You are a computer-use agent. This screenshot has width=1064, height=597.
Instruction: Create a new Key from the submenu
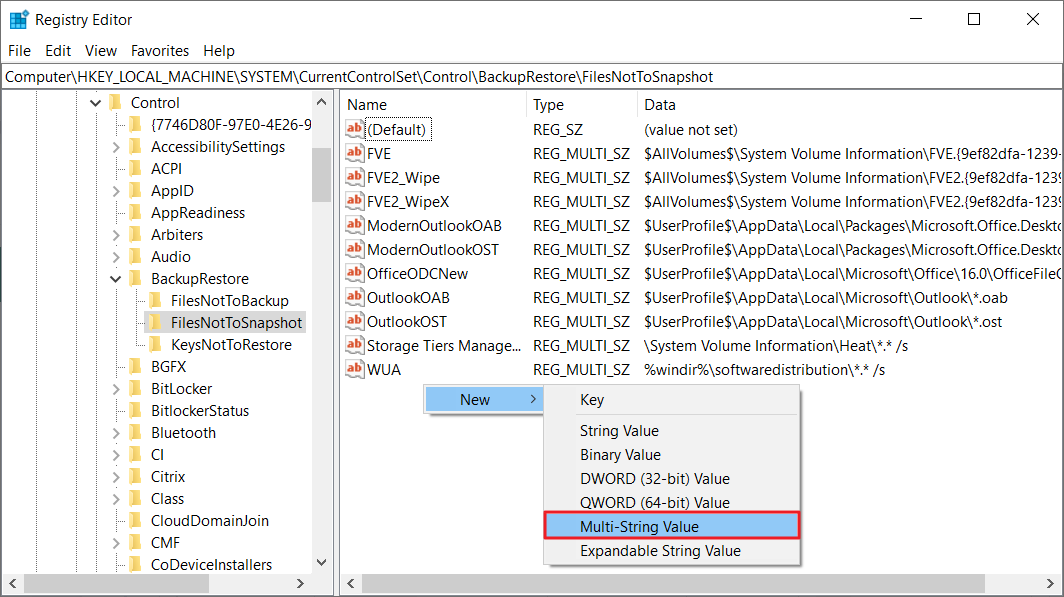click(x=592, y=399)
